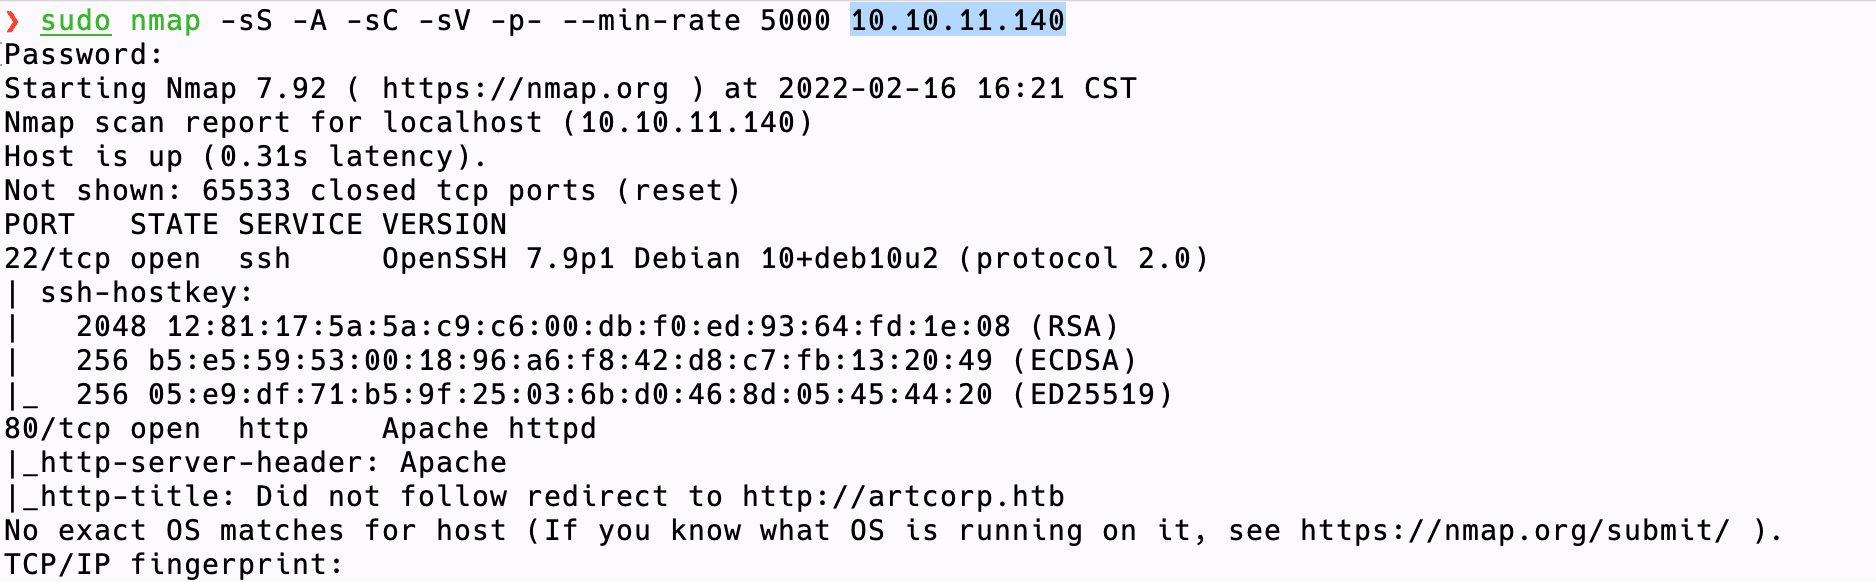Click the red prompt arrow symbol
Screen dimensions: 1876x582
[12, 21]
